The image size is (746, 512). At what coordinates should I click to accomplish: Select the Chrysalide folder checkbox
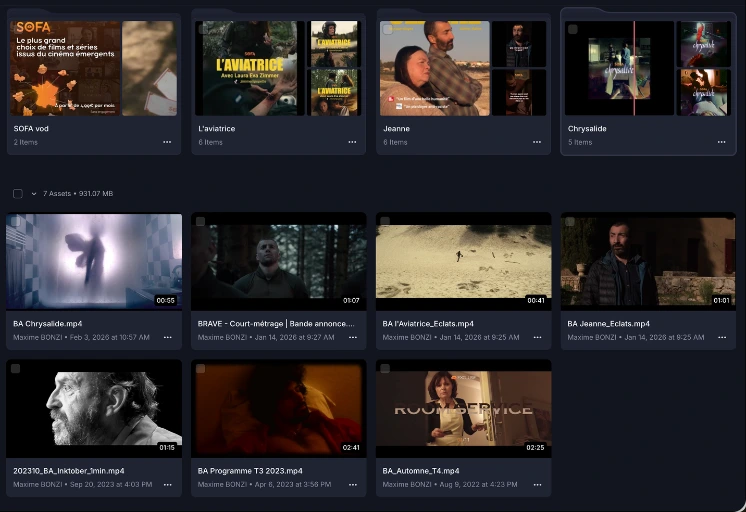(x=573, y=29)
